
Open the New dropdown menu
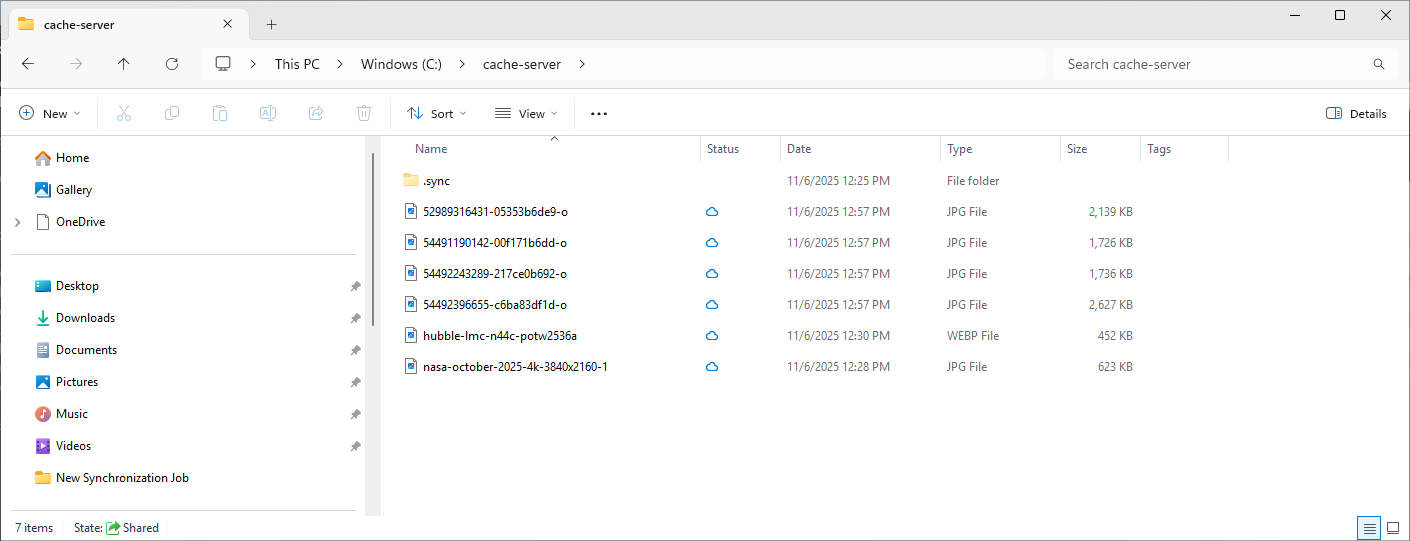coord(50,114)
